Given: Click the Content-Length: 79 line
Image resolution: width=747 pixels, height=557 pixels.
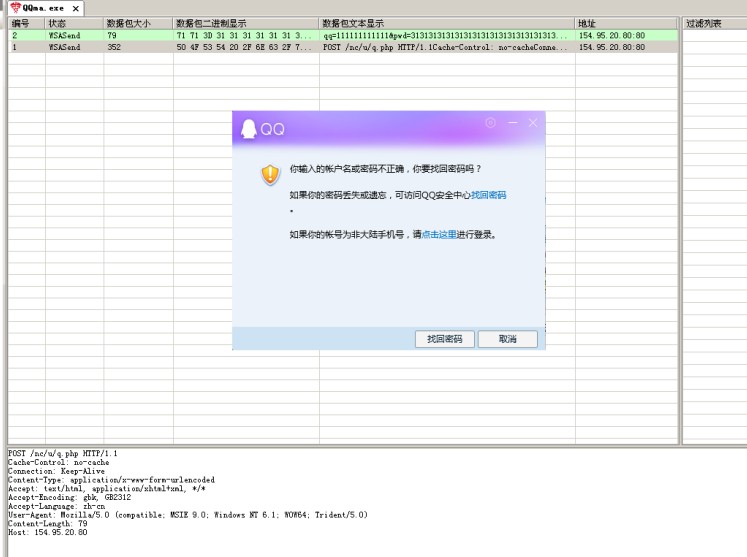Looking at the screenshot, I should pos(48,523).
